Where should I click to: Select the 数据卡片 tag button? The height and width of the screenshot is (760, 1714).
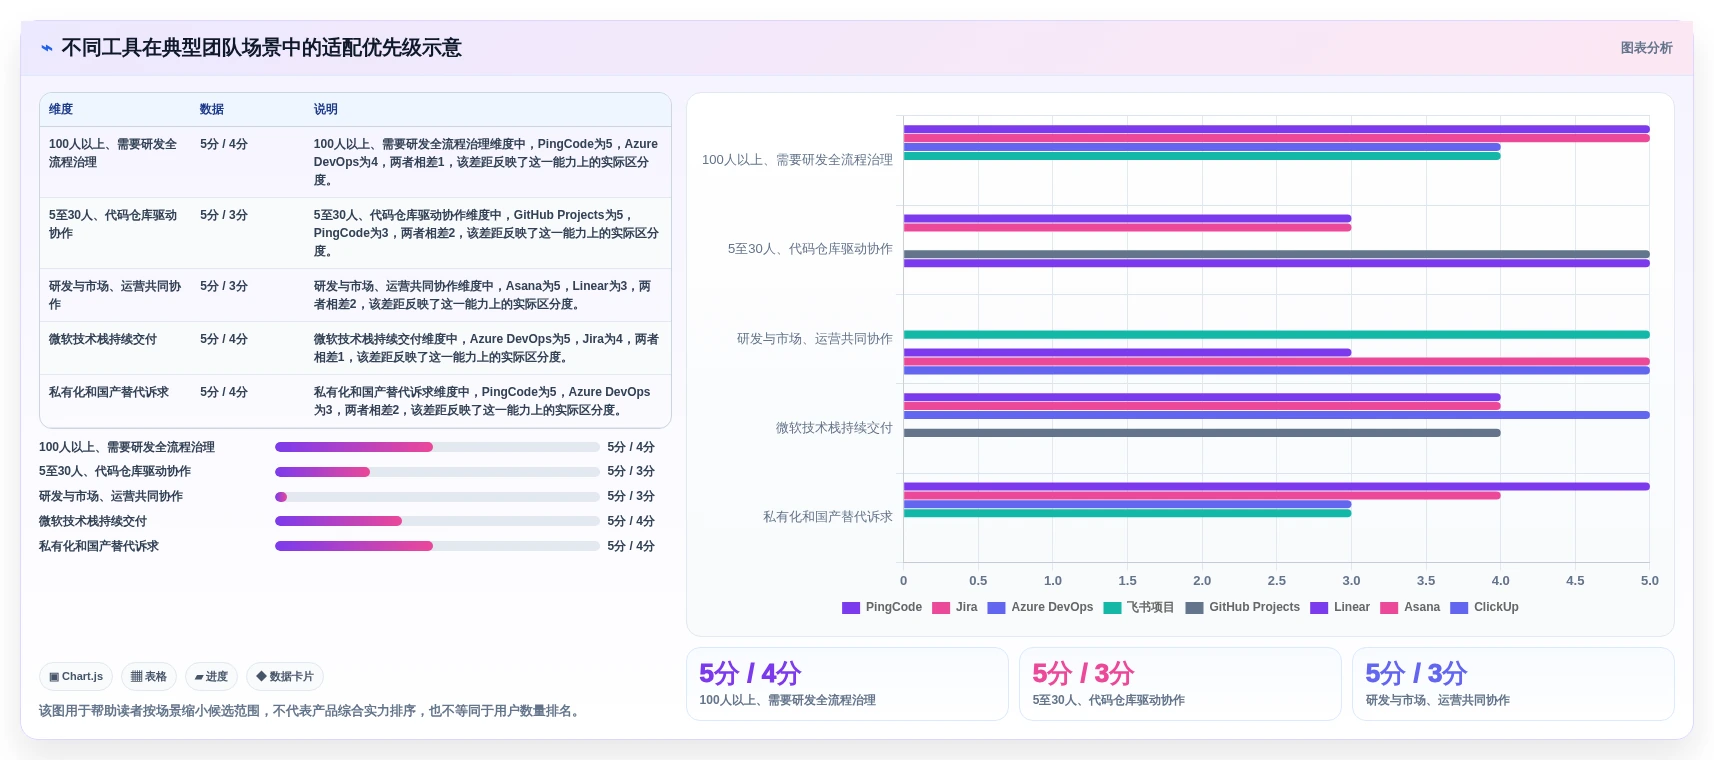285,677
